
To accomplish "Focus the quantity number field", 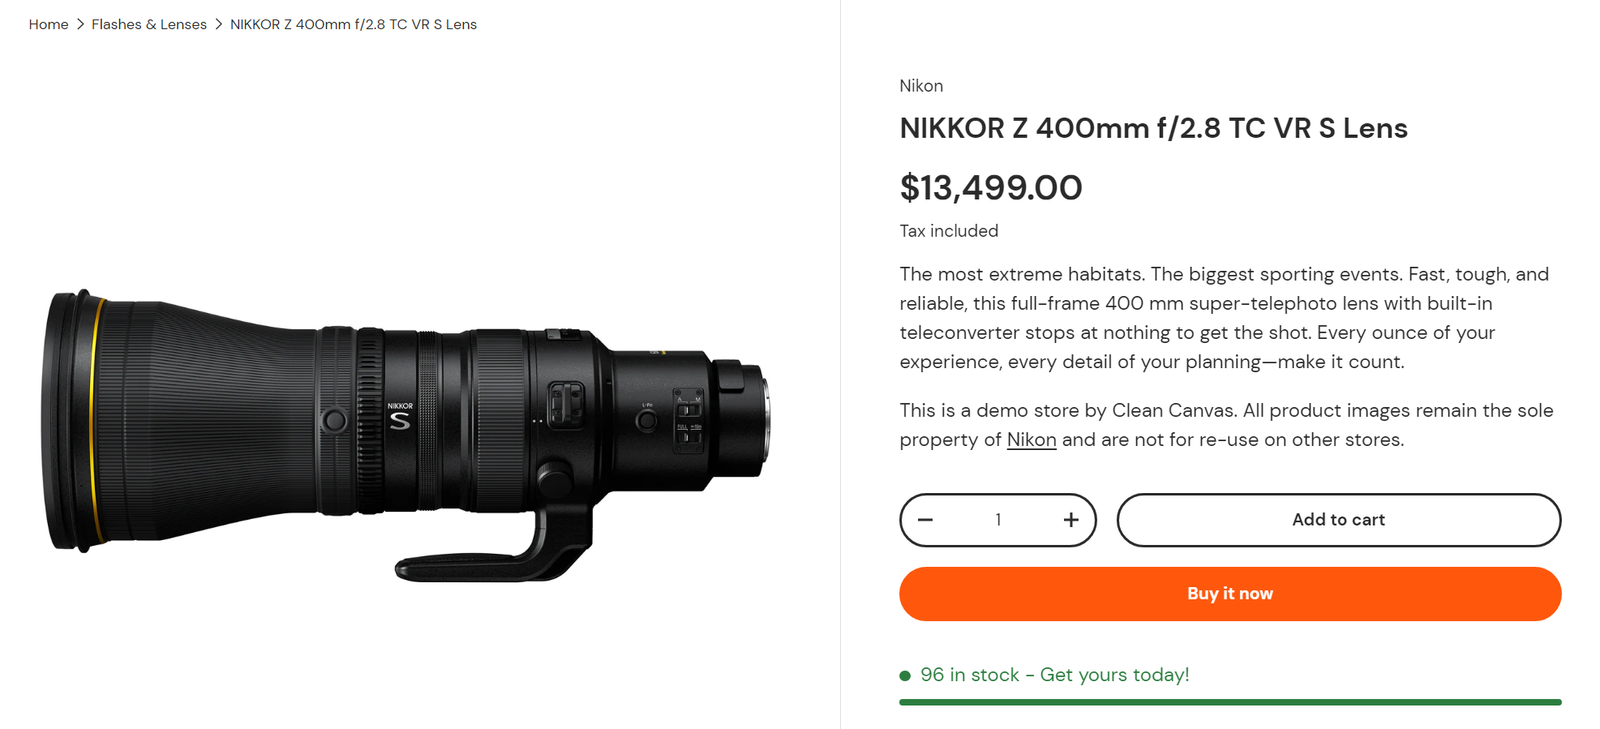I will click(x=998, y=520).
